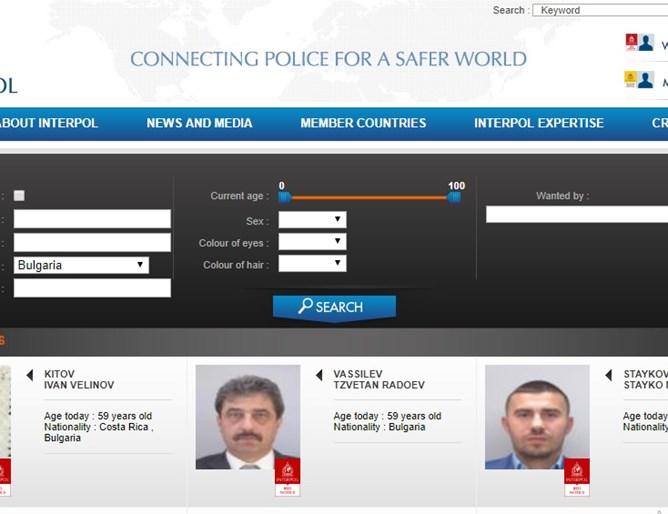The image size is (668, 514).
Task: Open the MEMBER COUNTRIES menu
Action: pyautogui.click(x=363, y=123)
